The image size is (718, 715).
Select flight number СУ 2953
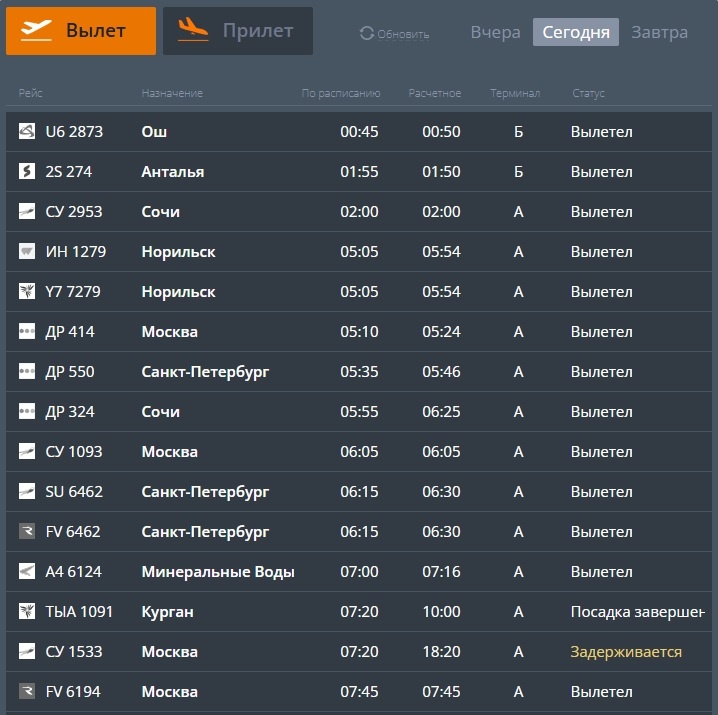pyautogui.click(x=74, y=212)
